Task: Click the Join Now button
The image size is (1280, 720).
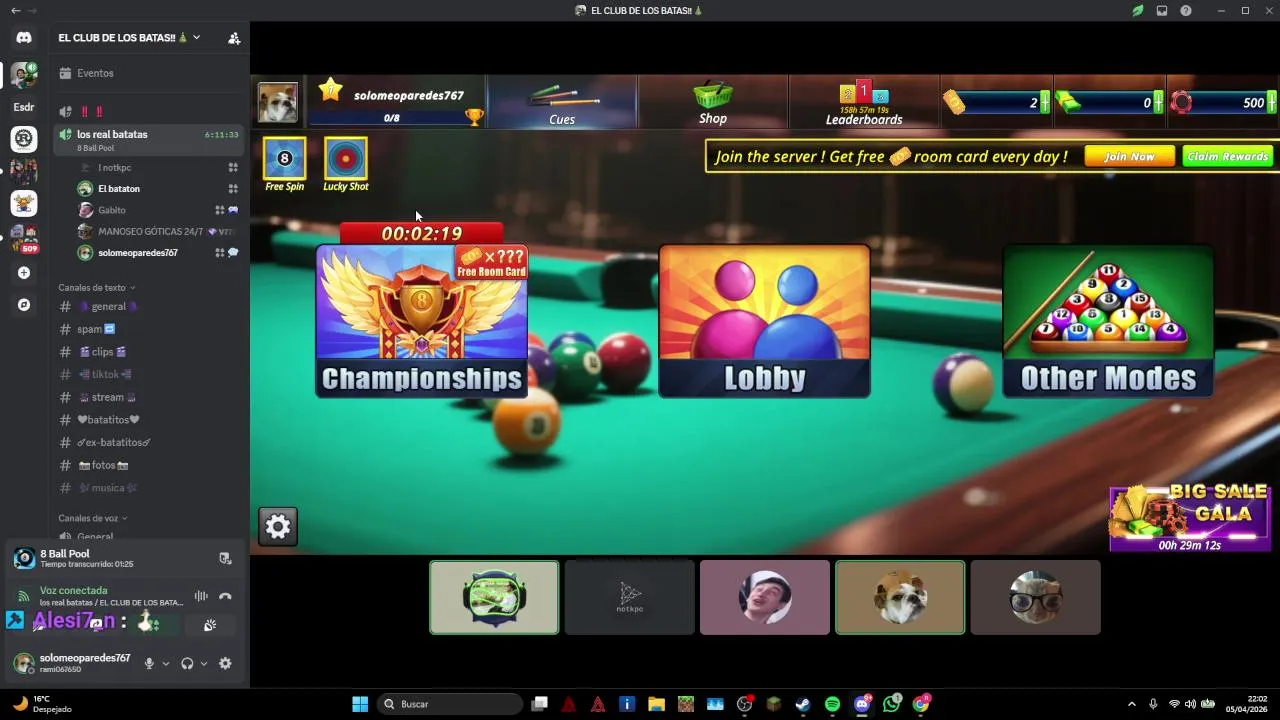Action: (1130, 156)
